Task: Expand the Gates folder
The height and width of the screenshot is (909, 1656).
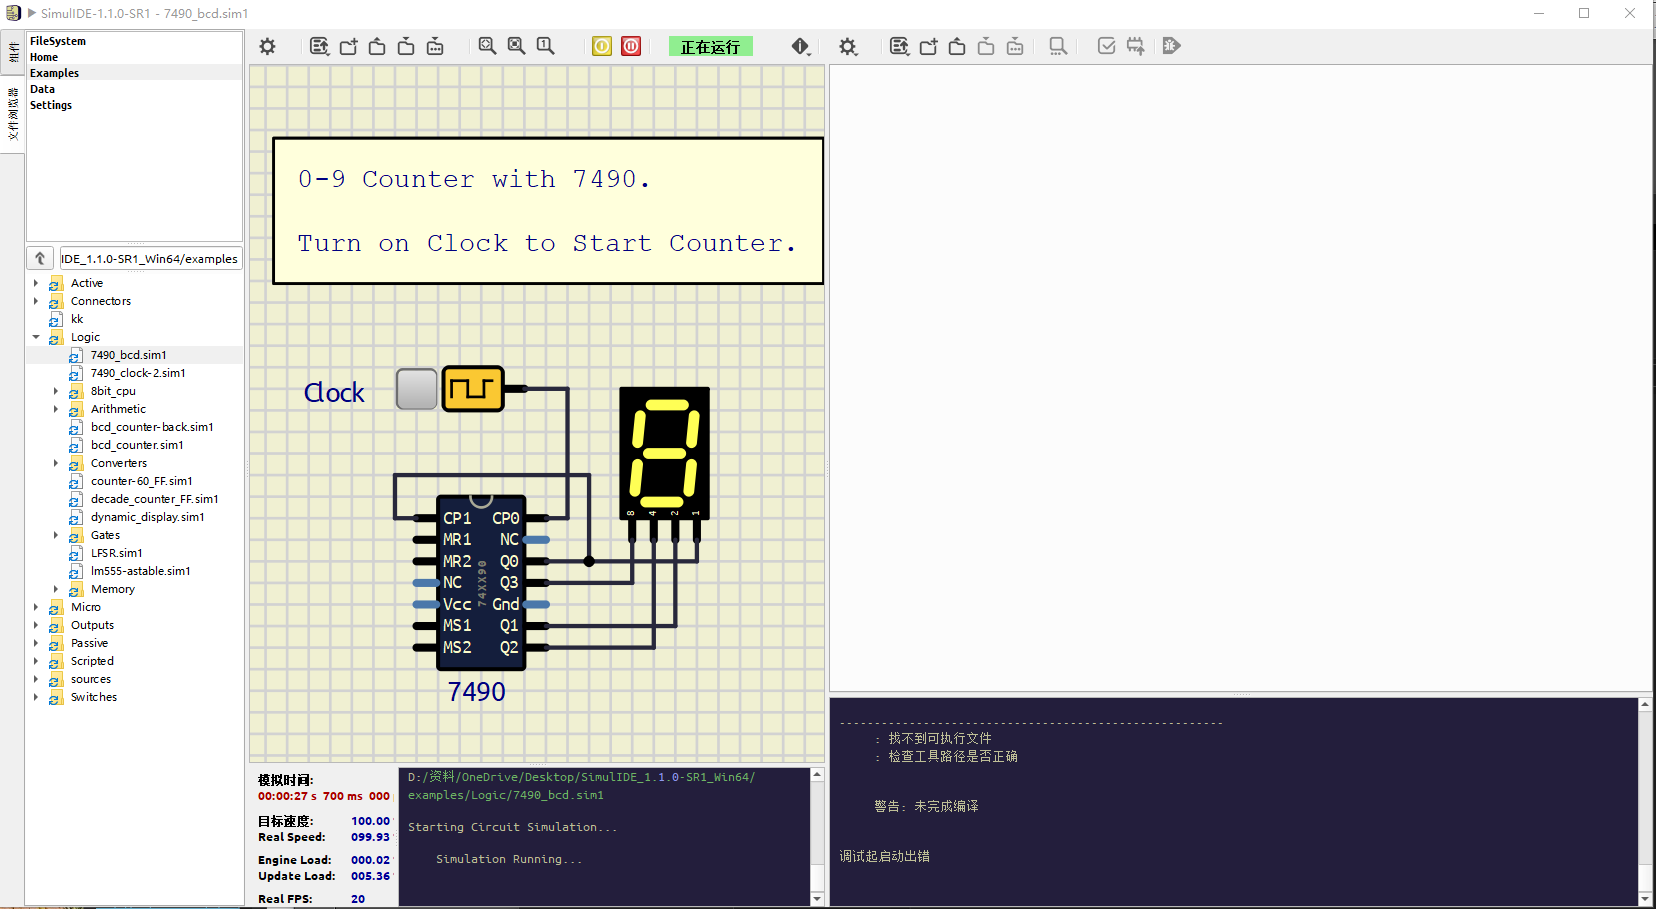Action: point(56,535)
